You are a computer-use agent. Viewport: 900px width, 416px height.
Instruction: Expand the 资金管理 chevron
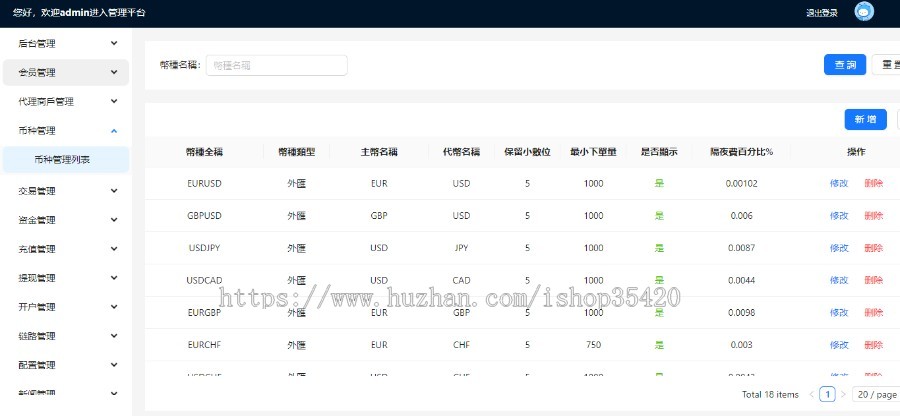click(114, 220)
